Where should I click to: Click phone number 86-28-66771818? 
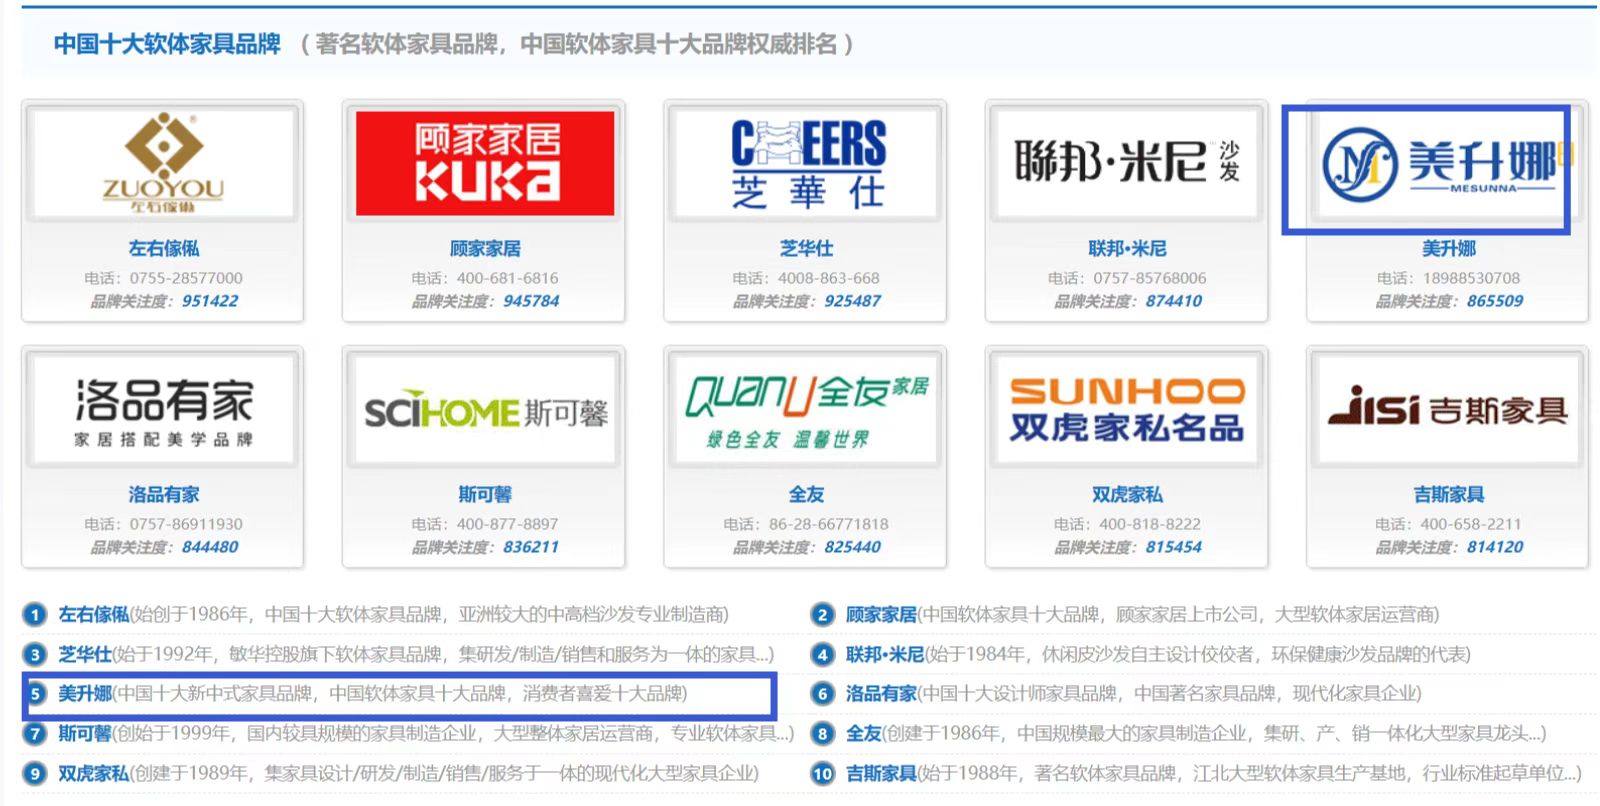click(x=829, y=524)
